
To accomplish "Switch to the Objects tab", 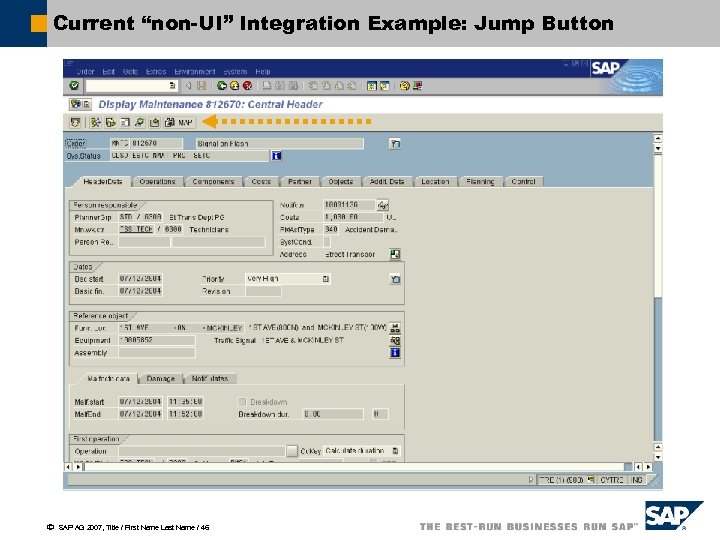I will [341, 181].
